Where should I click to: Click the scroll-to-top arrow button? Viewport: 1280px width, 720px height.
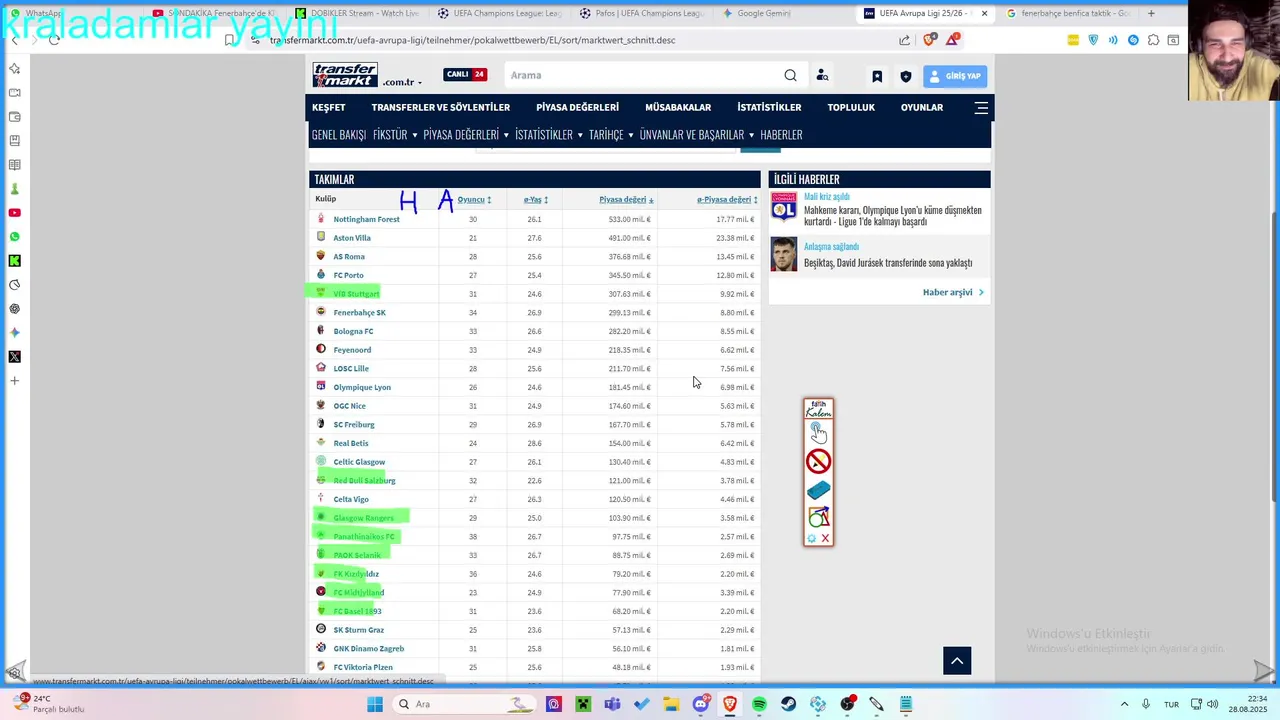[x=957, y=660]
